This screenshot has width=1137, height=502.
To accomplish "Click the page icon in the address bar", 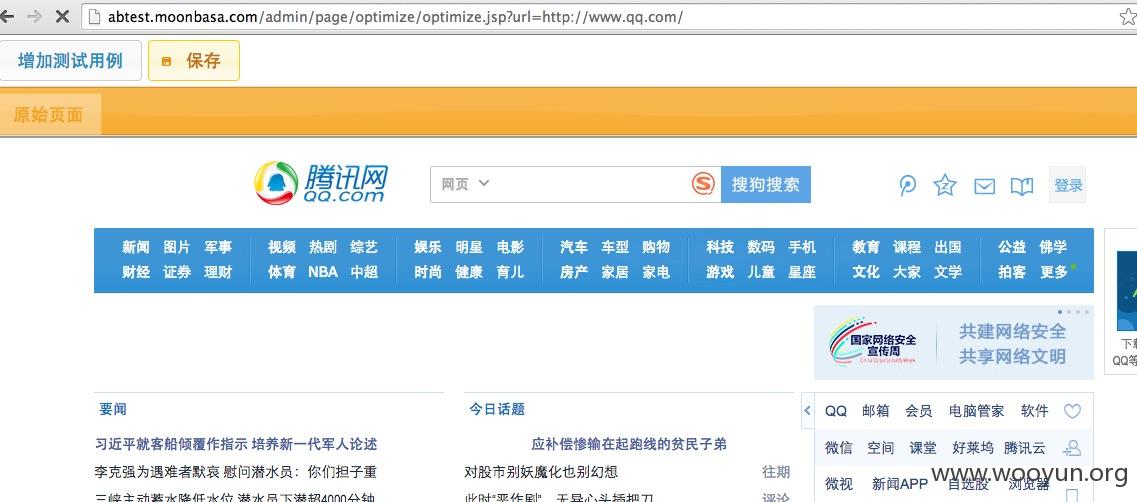I will coord(94,16).
